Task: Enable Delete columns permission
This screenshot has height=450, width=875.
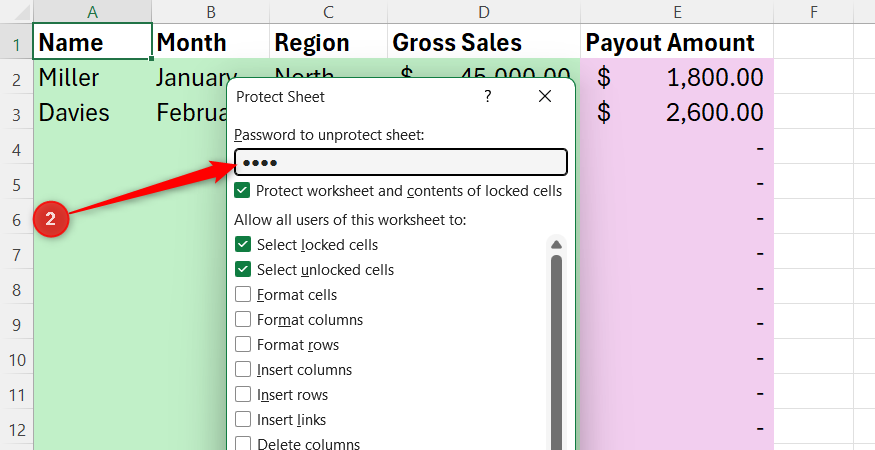Action: [243, 444]
